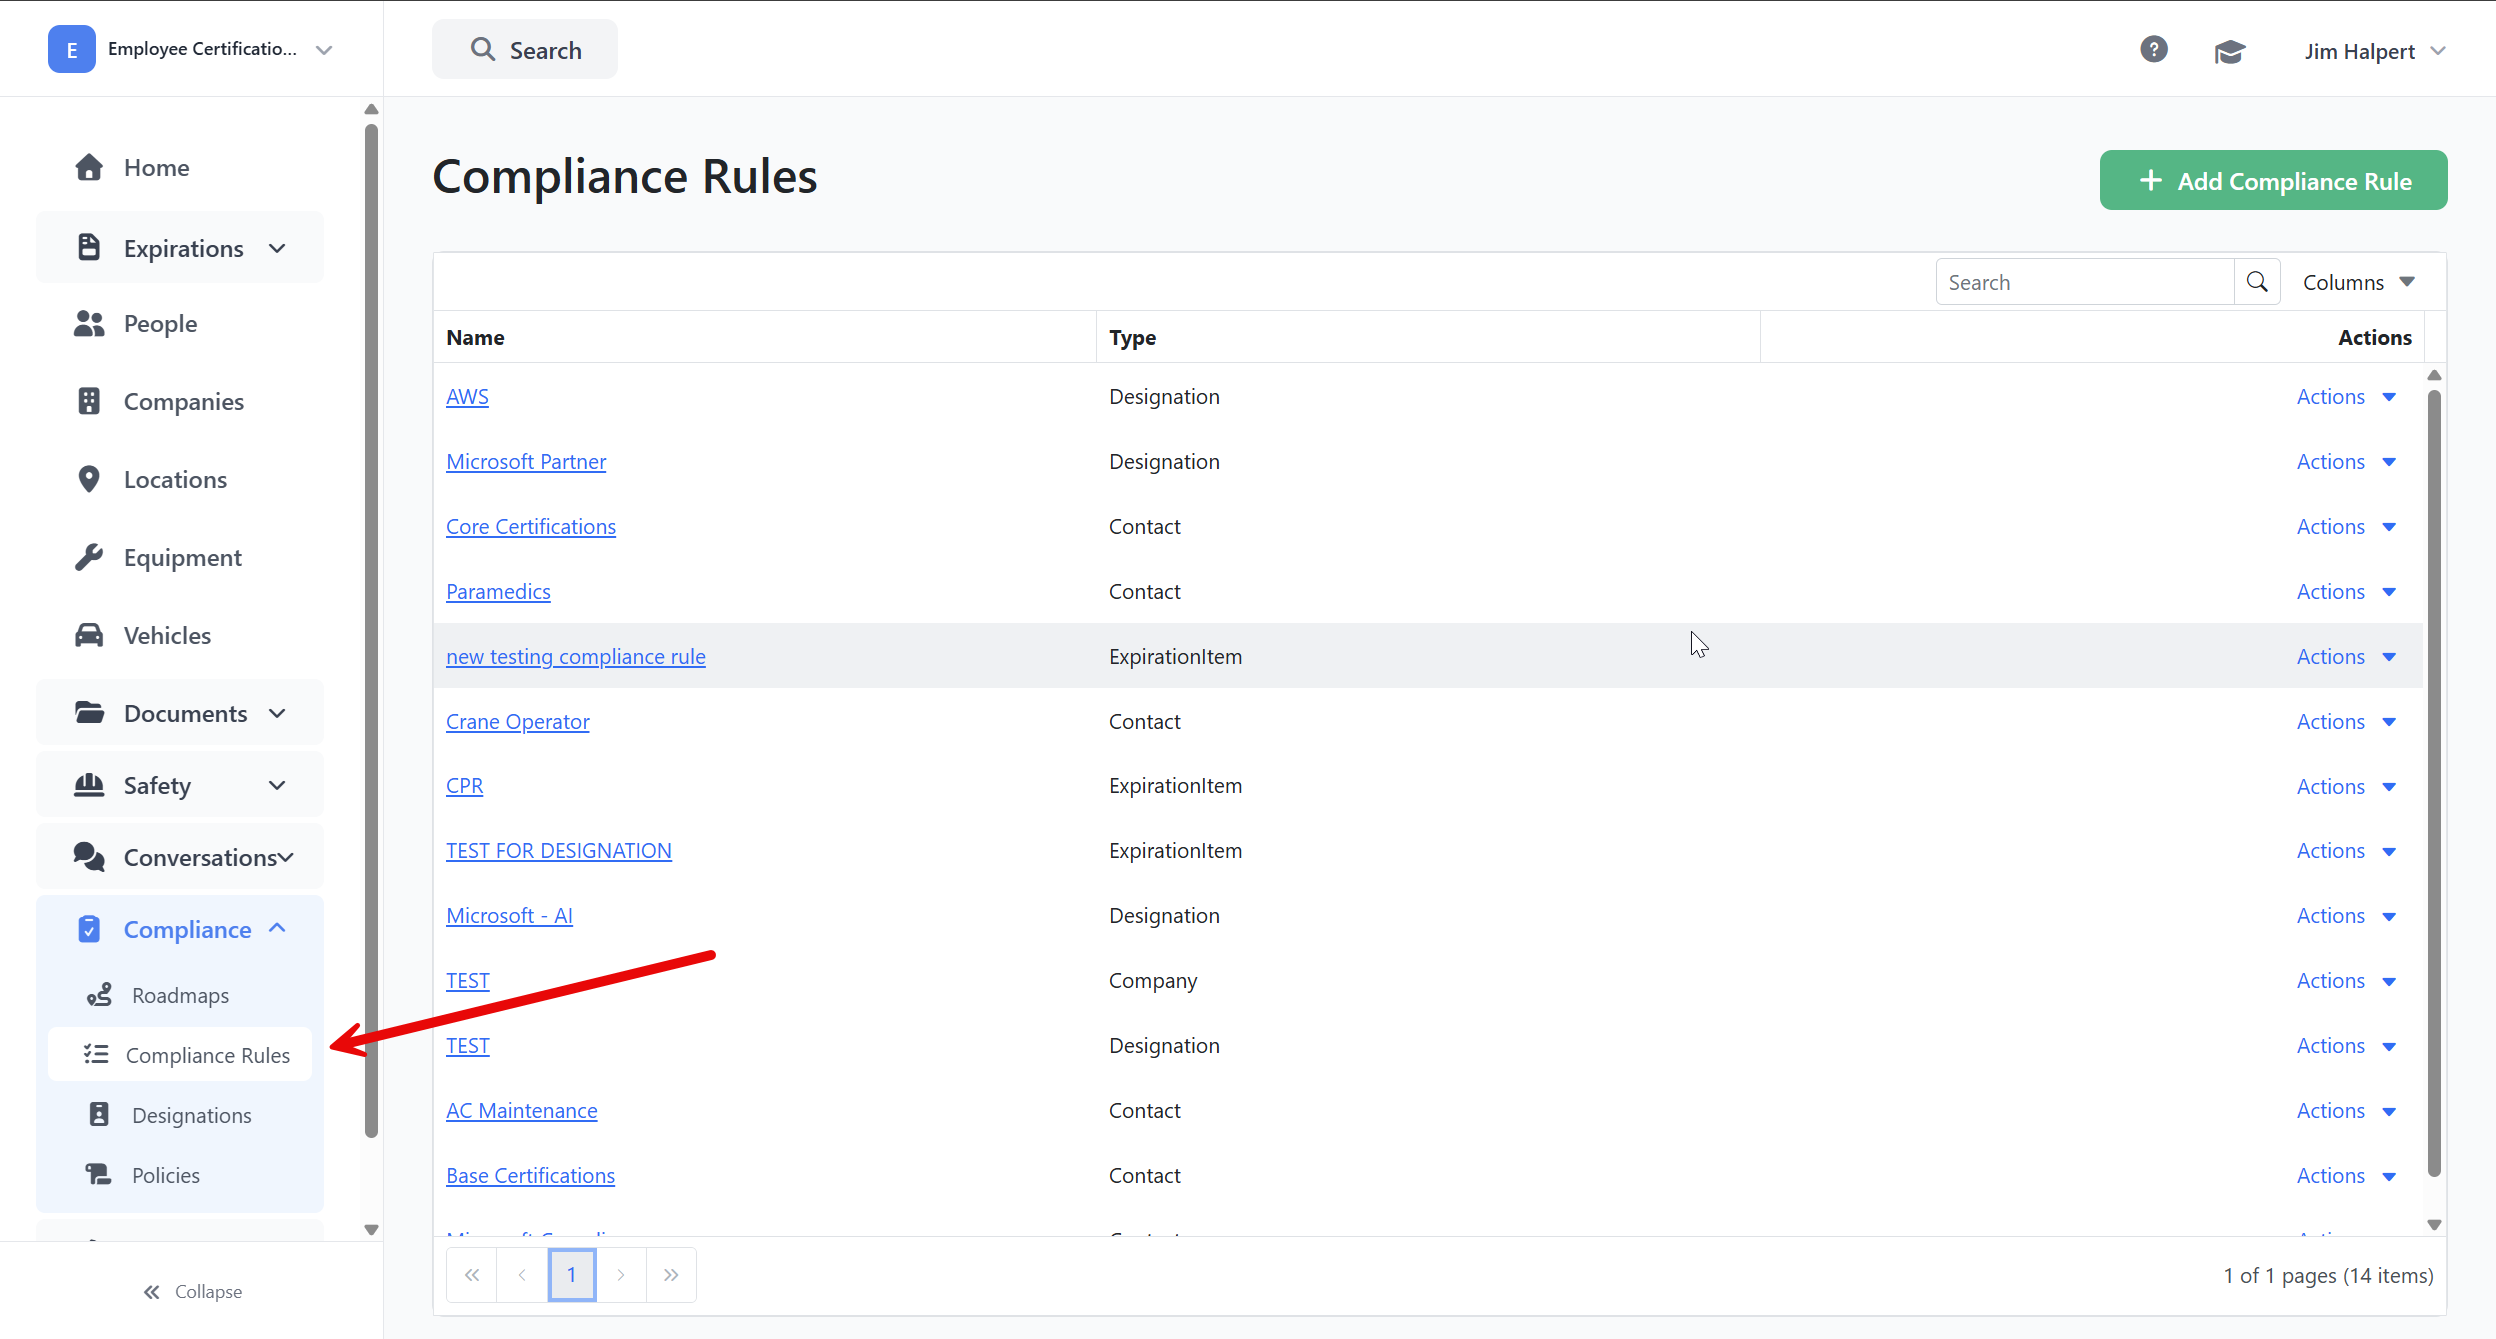Image resolution: width=2496 pixels, height=1339 pixels.
Task: Select the Equipment wrench icon
Action: pos(89,557)
